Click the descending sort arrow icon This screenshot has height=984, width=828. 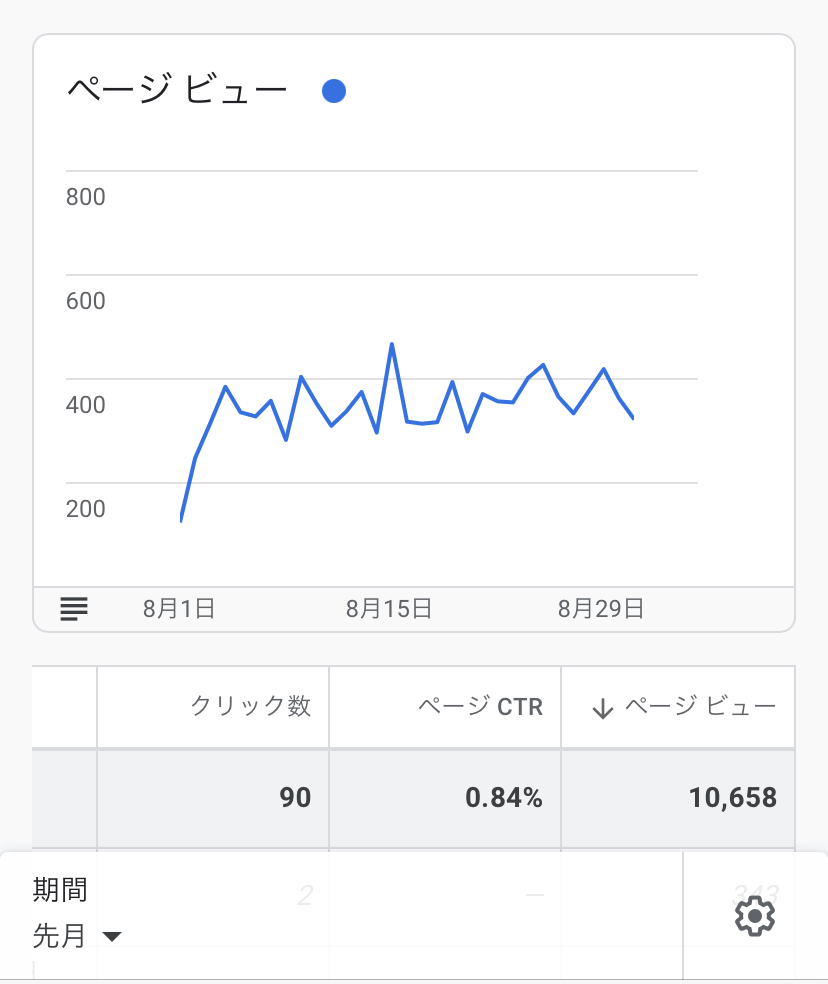click(602, 708)
